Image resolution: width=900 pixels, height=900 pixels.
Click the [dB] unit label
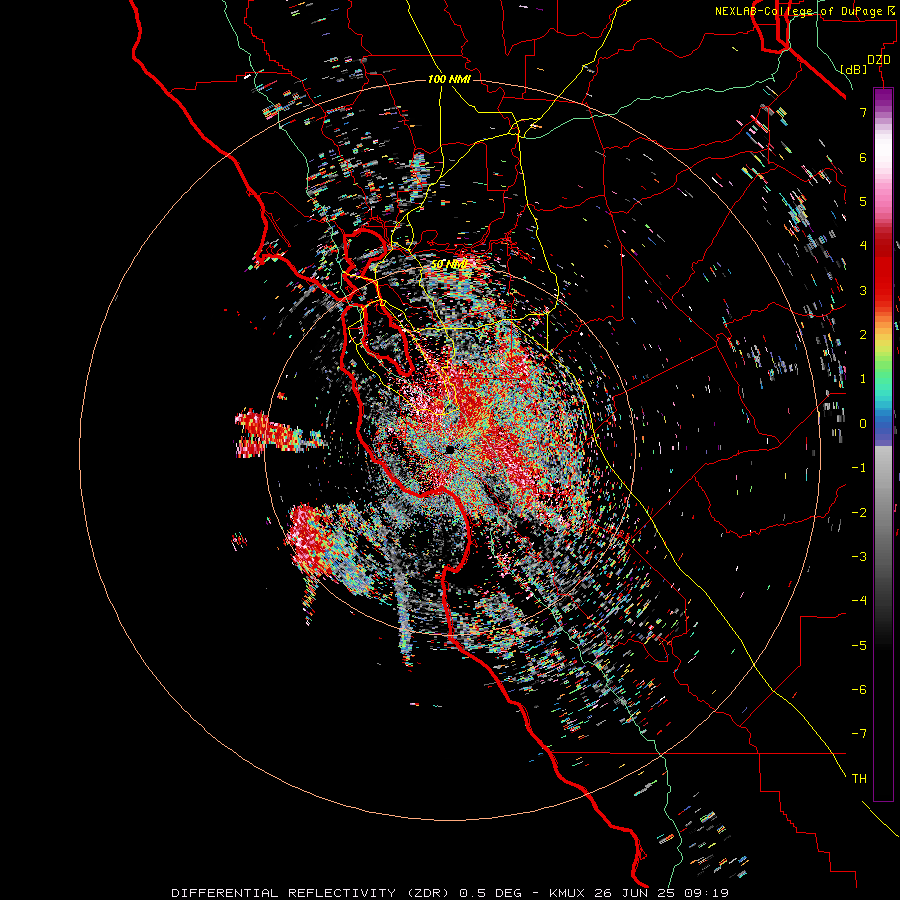pos(853,69)
